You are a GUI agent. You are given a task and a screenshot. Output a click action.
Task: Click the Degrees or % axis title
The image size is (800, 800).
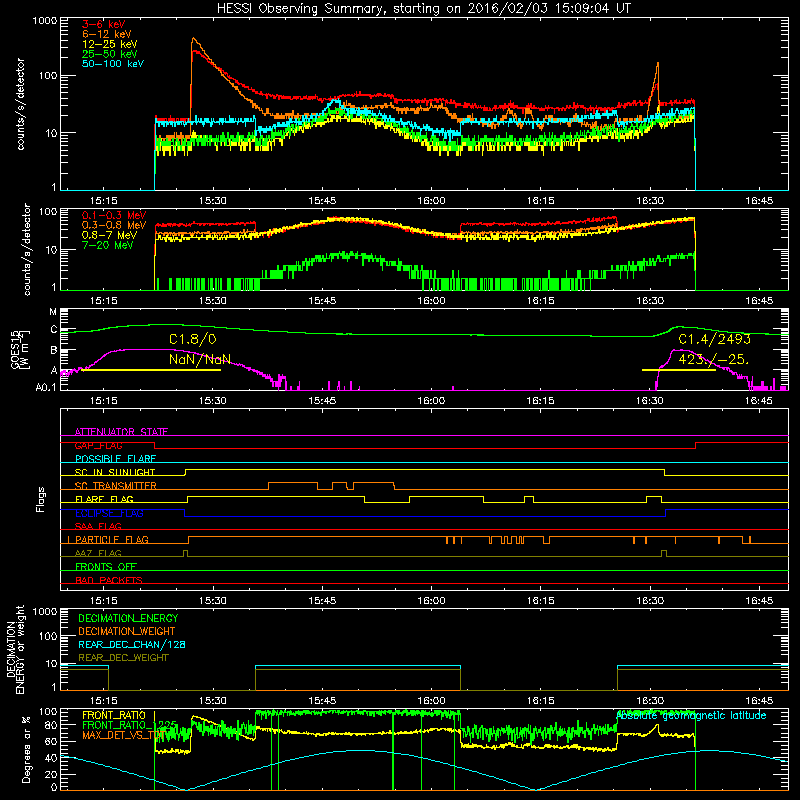(26, 749)
